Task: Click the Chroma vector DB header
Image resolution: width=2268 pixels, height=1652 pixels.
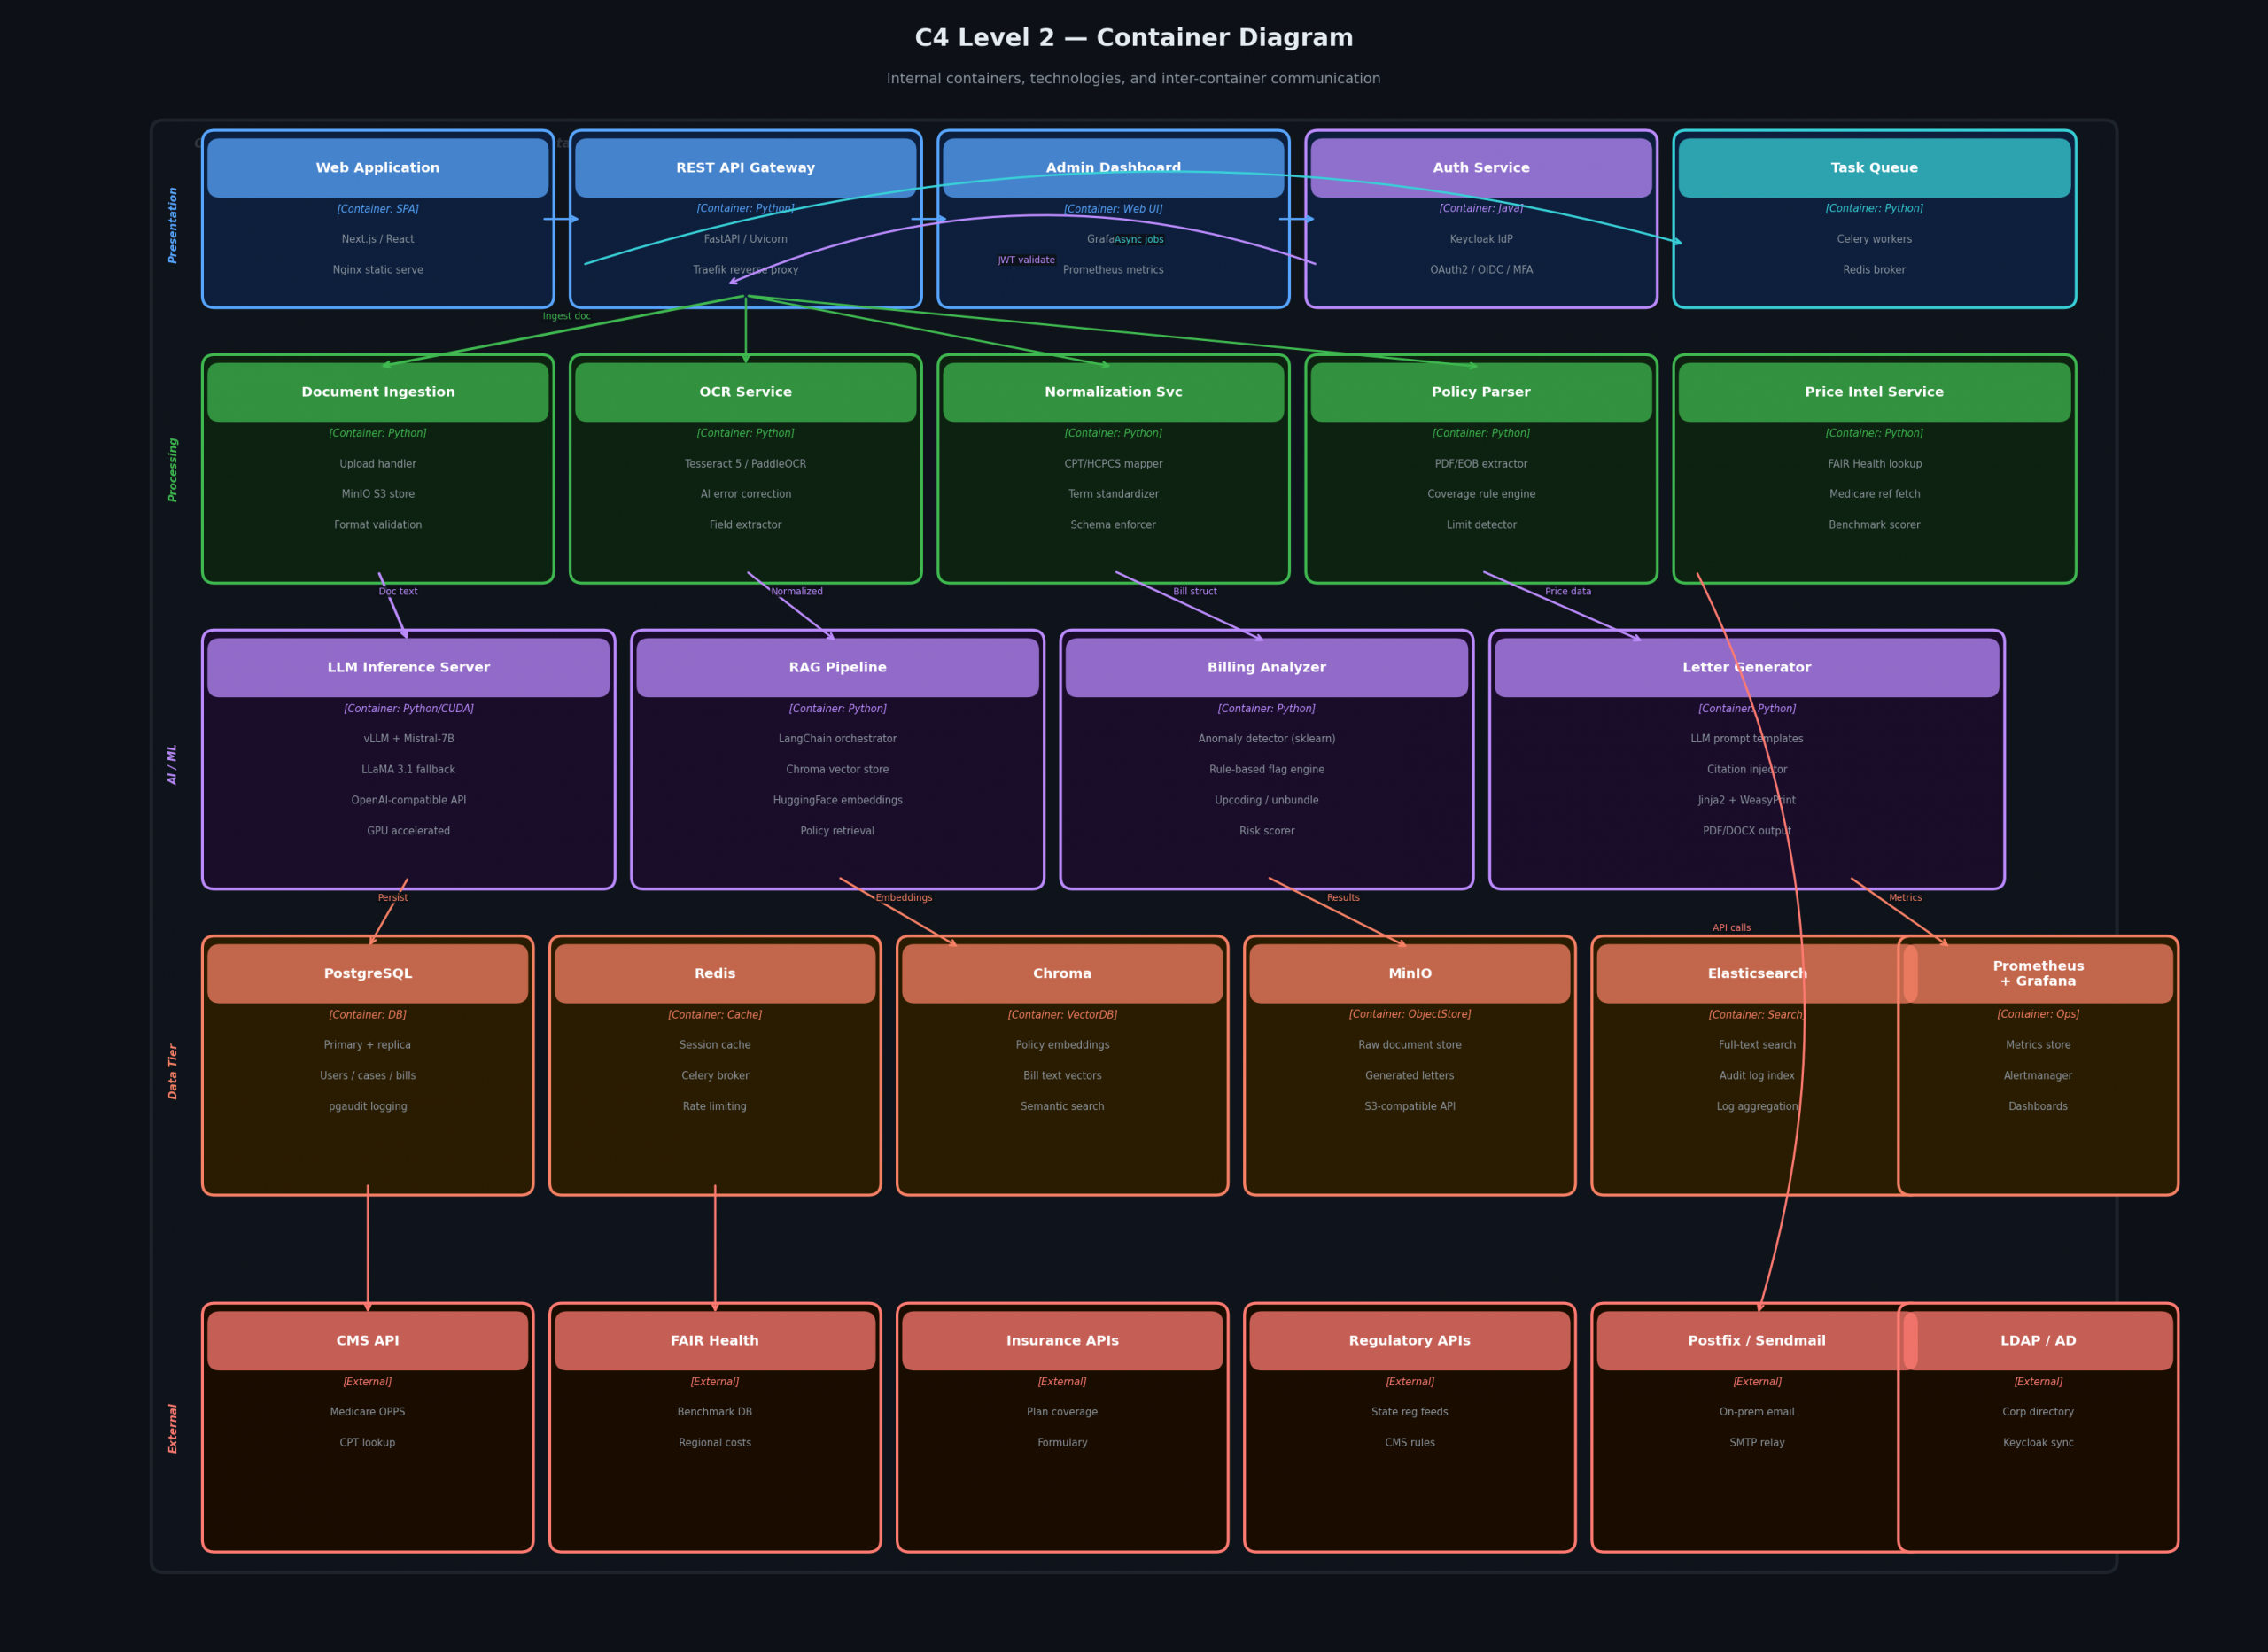Action: tap(1062, 973)
